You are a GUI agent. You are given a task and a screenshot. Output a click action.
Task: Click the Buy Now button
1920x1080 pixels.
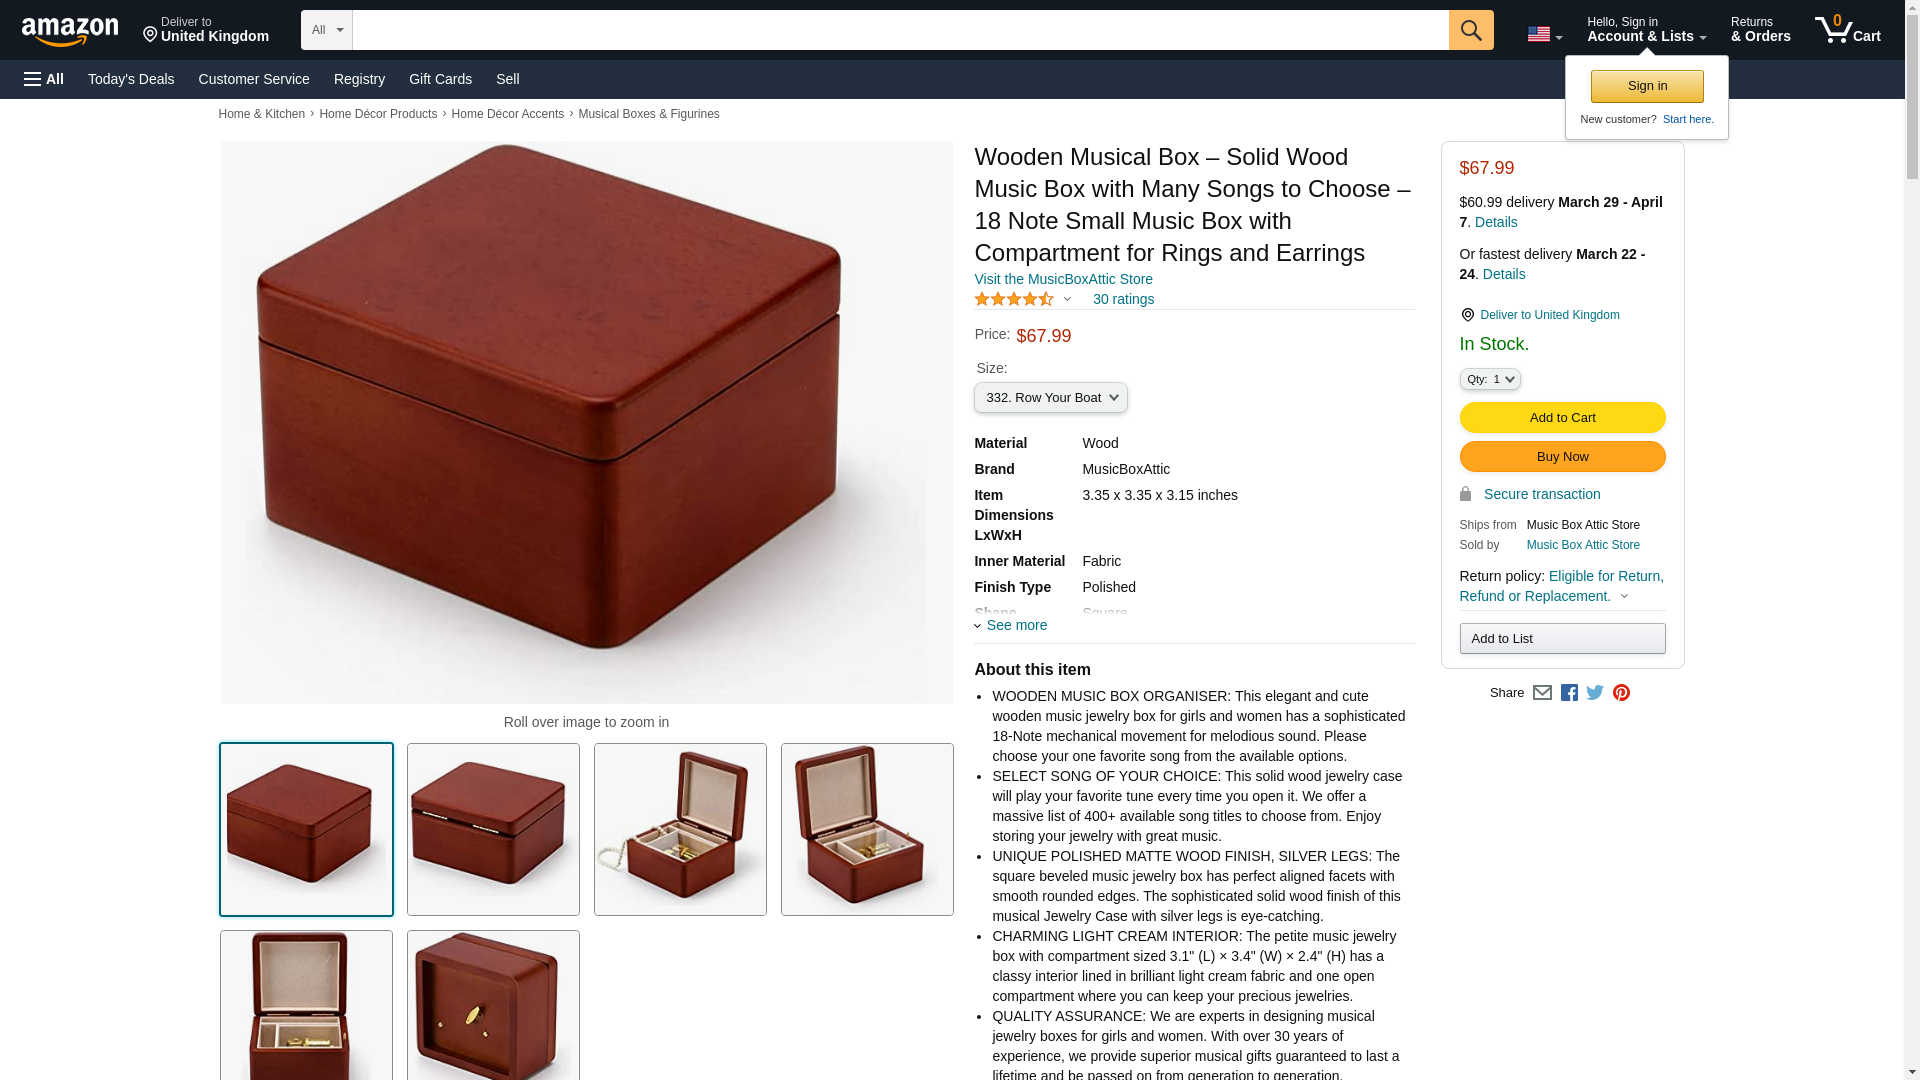point(1562,456)
